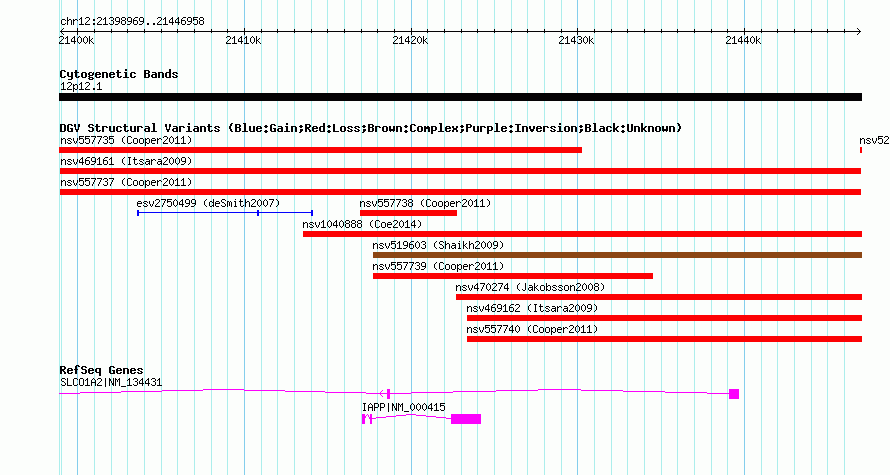This screenshot has width=890, height=475.
Task: Click the small SLCO1A2 exon near IAPP
Action: 388,394
